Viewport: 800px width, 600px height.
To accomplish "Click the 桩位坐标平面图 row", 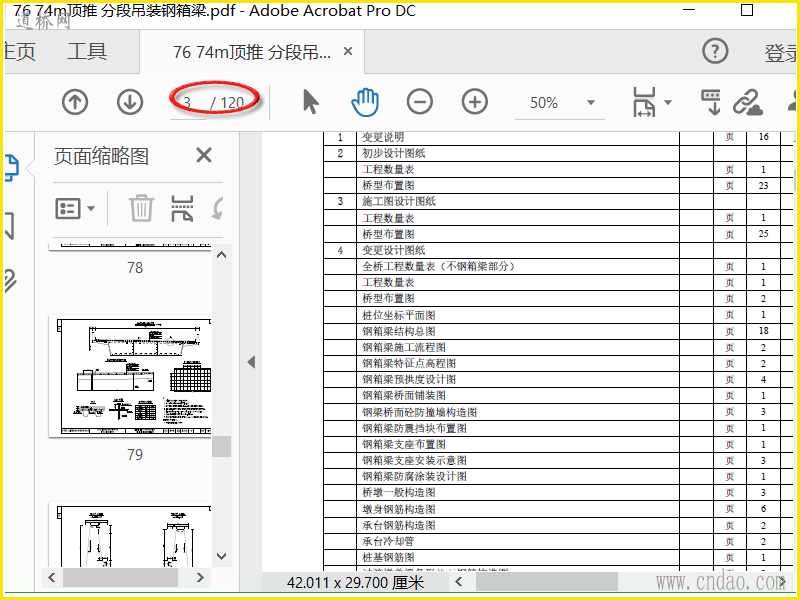I will 558,315.
